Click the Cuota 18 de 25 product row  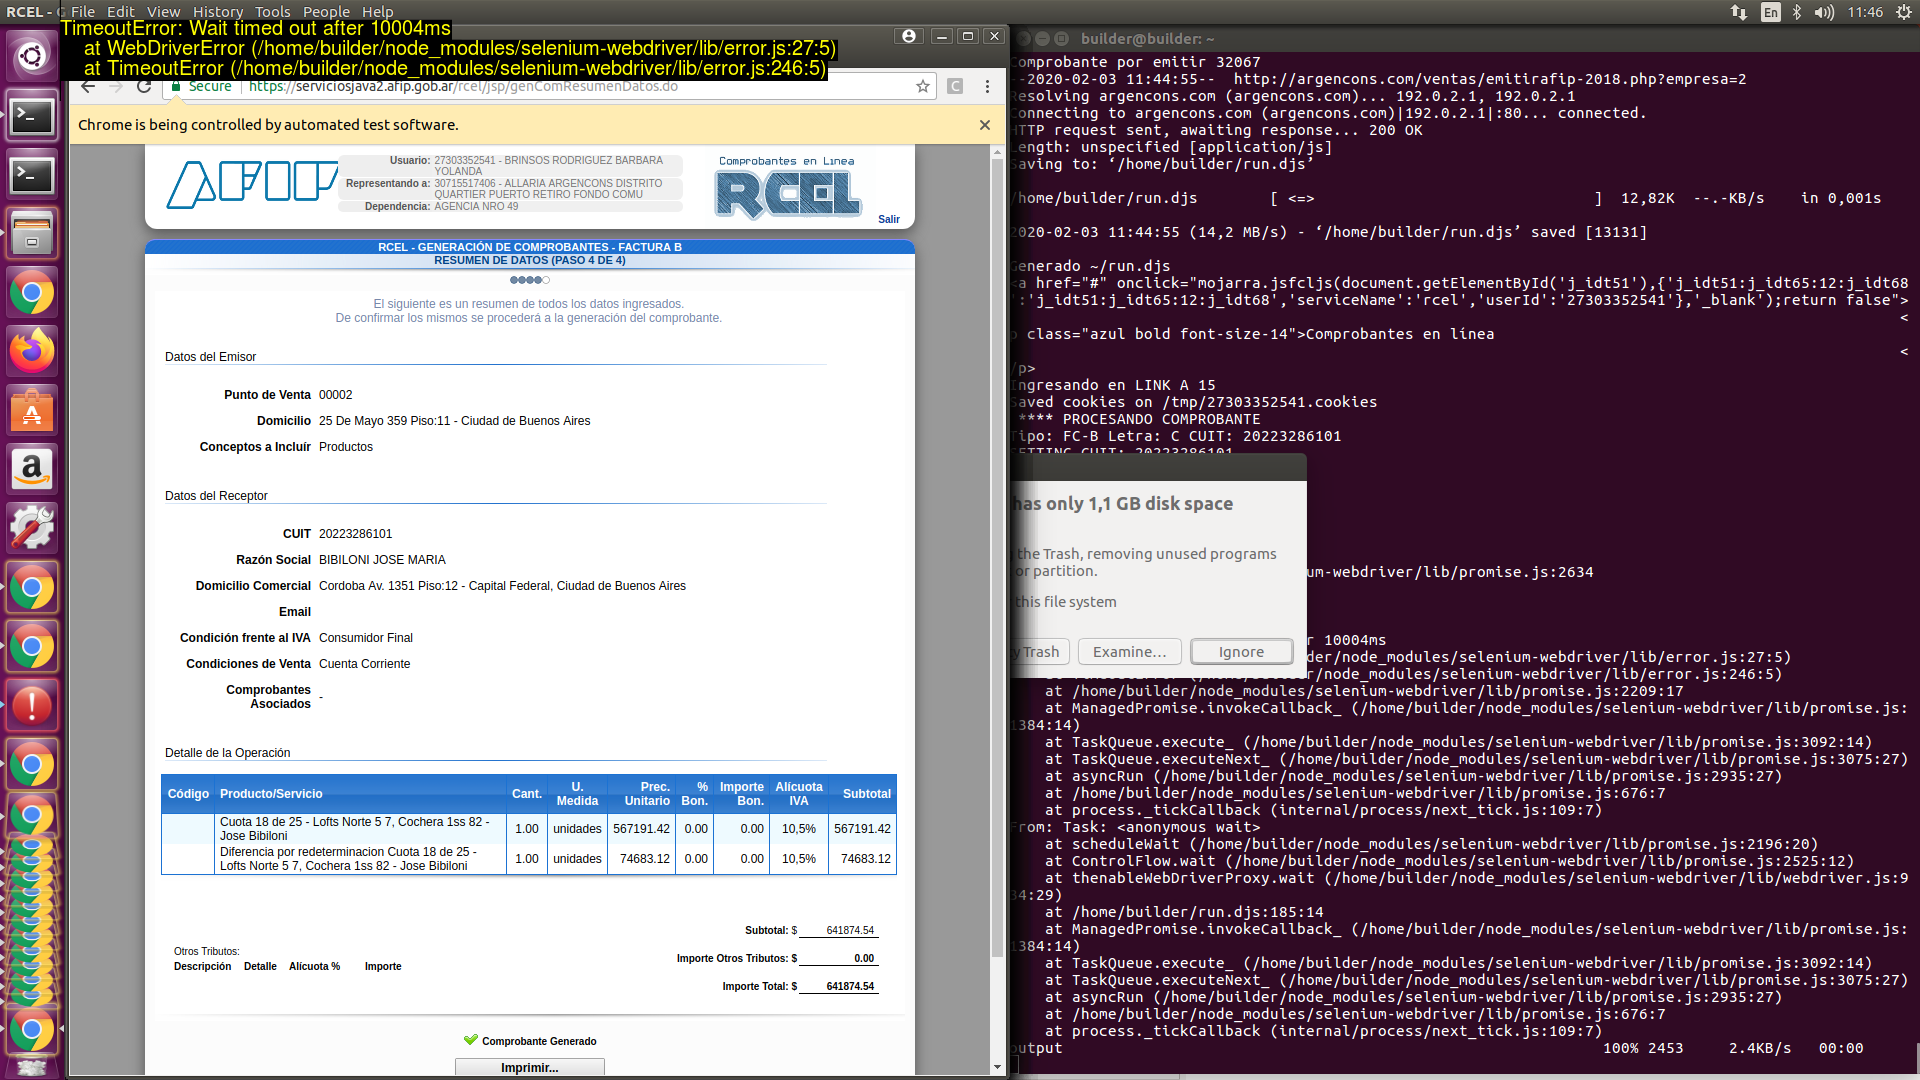click(528, 829)
